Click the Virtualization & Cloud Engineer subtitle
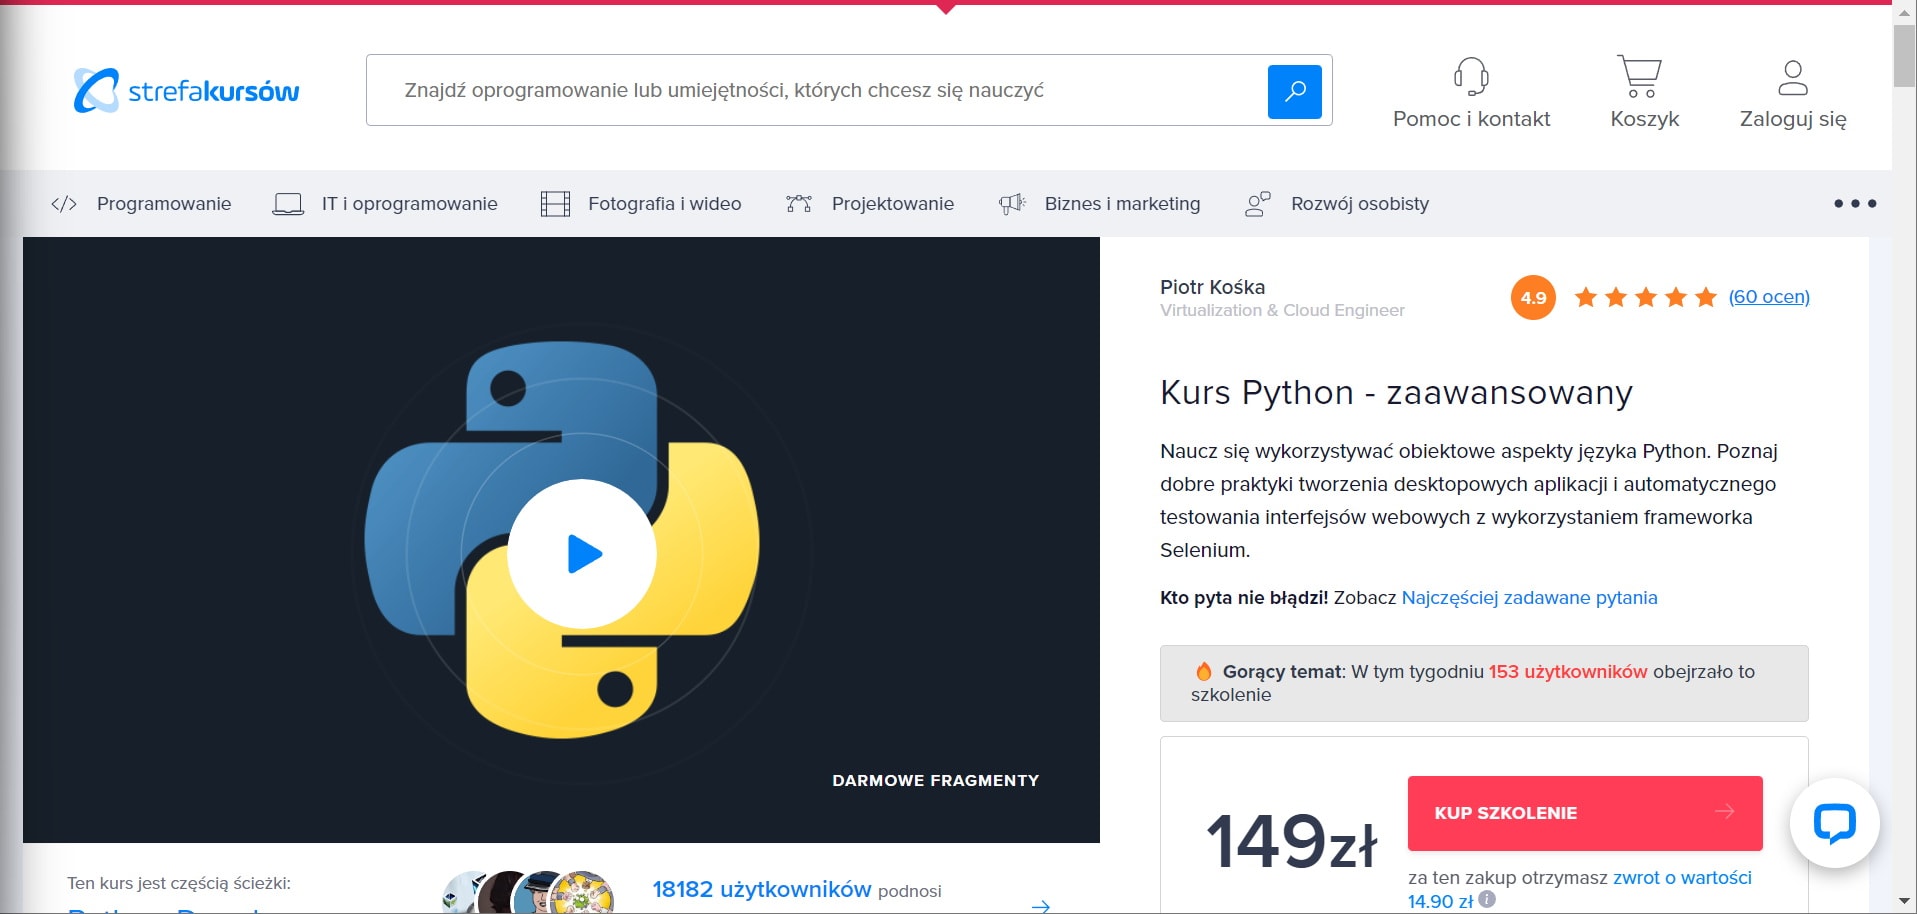The width and height of the screenshot is (1917, 914). click(1282, 311)
